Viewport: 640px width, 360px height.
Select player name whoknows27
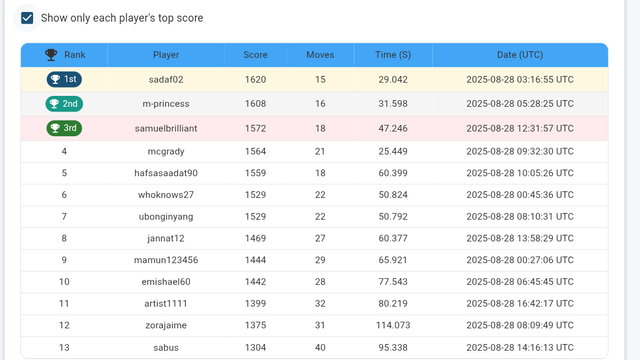click(x=166, y=195)
